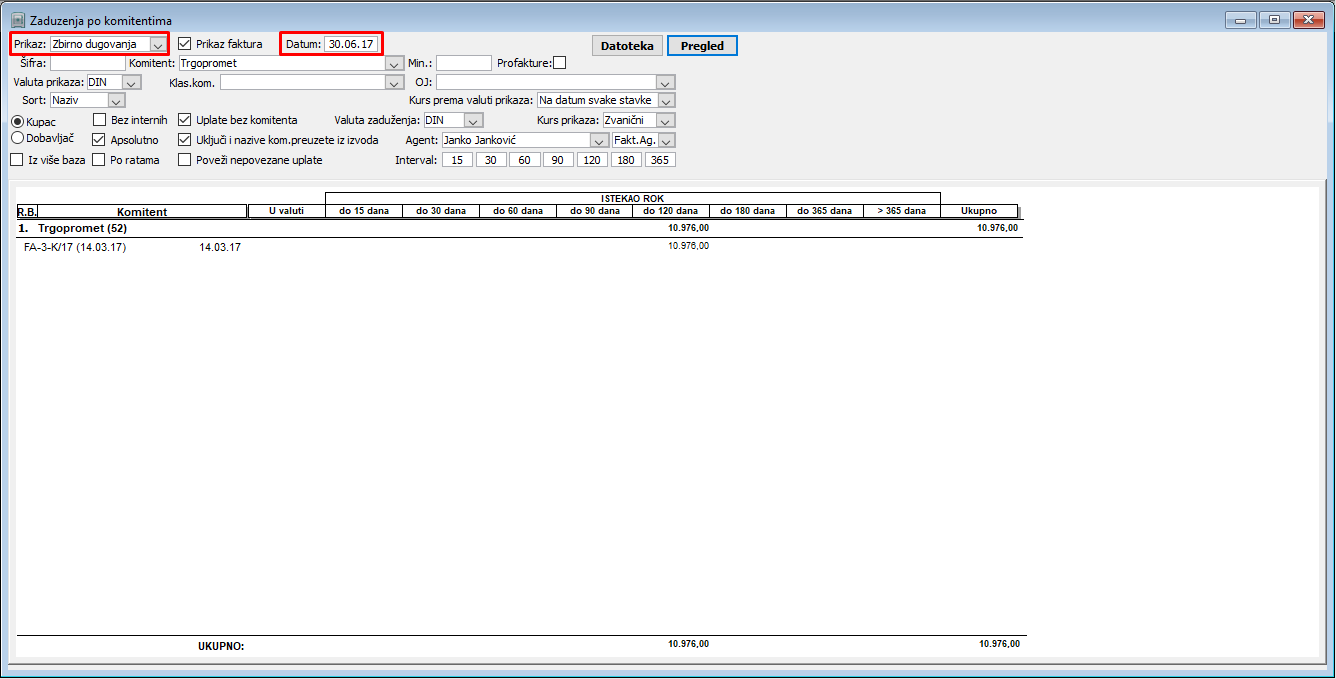This screenshot has width=1336, height=679.
Task: Toggle Uplate bez komitenta checkbox
Action: pos(185,120)
